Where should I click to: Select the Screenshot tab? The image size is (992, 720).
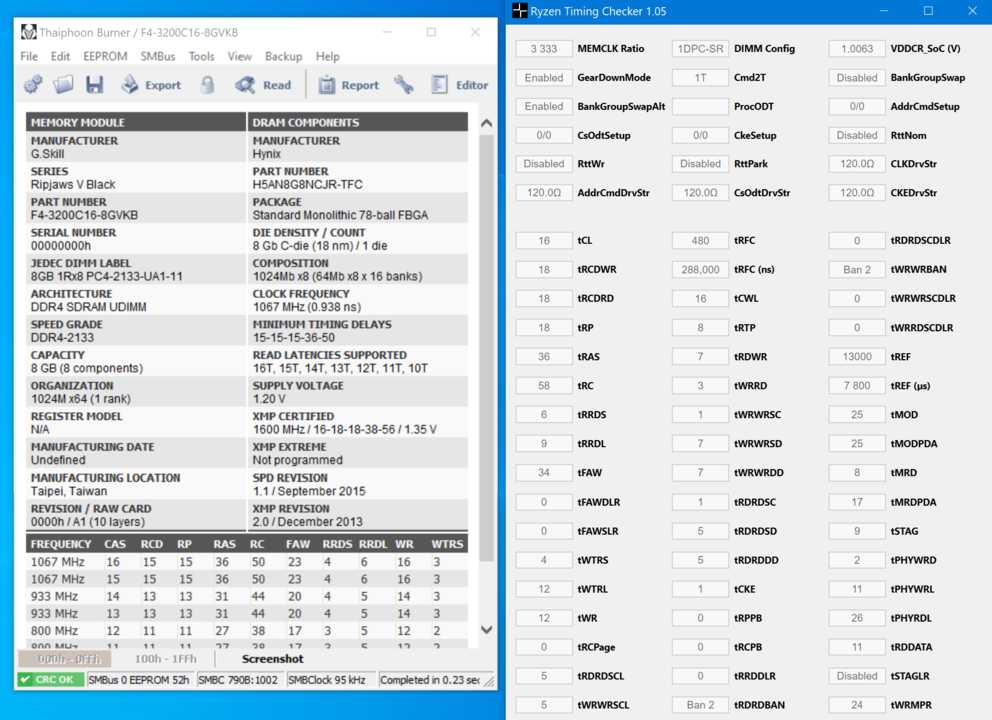pyautogui.click(x=273, y=659)
